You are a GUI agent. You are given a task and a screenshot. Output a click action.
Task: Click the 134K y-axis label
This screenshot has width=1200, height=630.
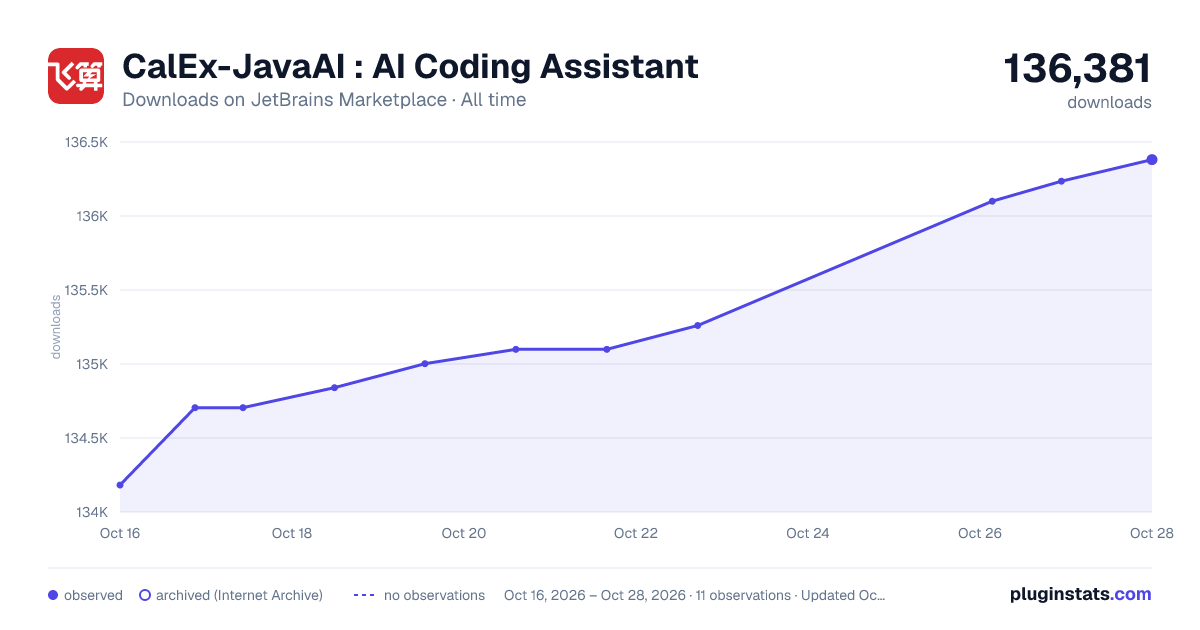(x=93, y=512)
